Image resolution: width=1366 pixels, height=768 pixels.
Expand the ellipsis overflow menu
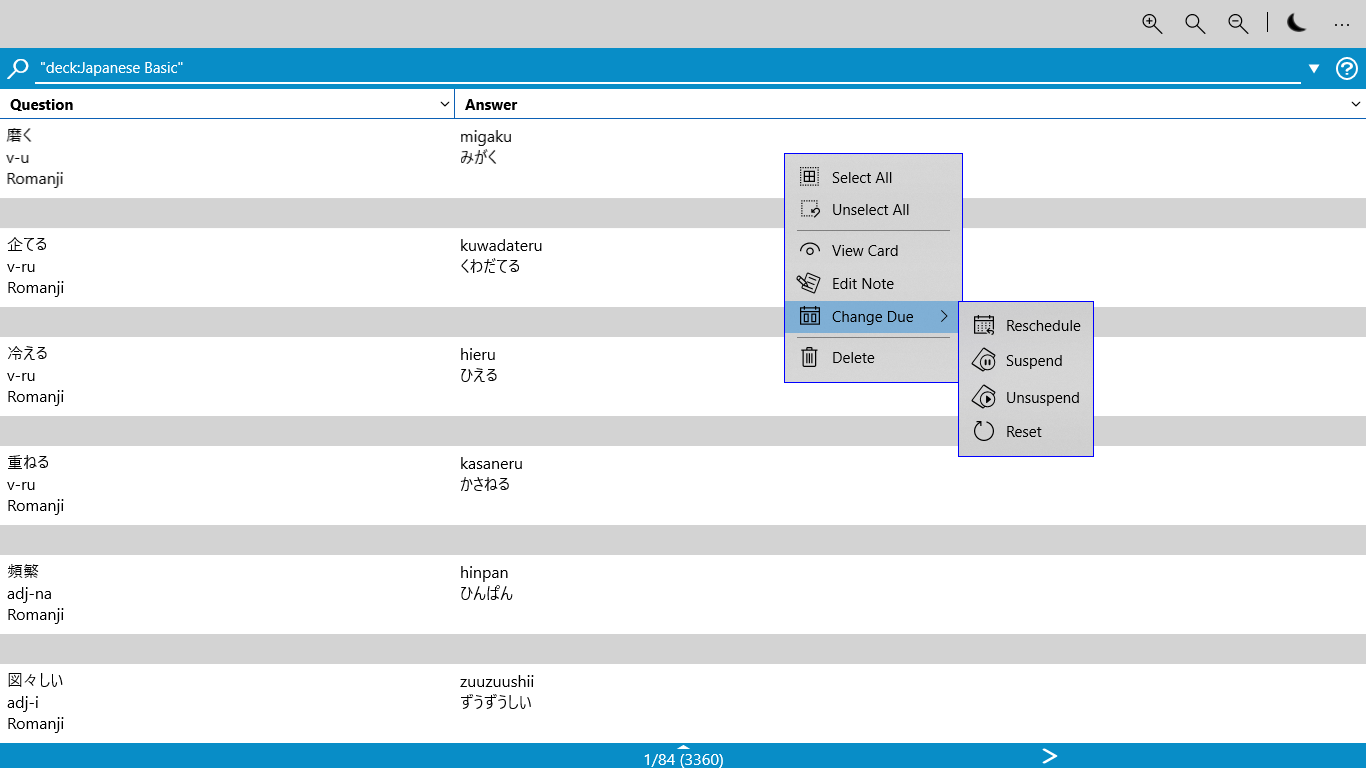[x=1342, y=24]
